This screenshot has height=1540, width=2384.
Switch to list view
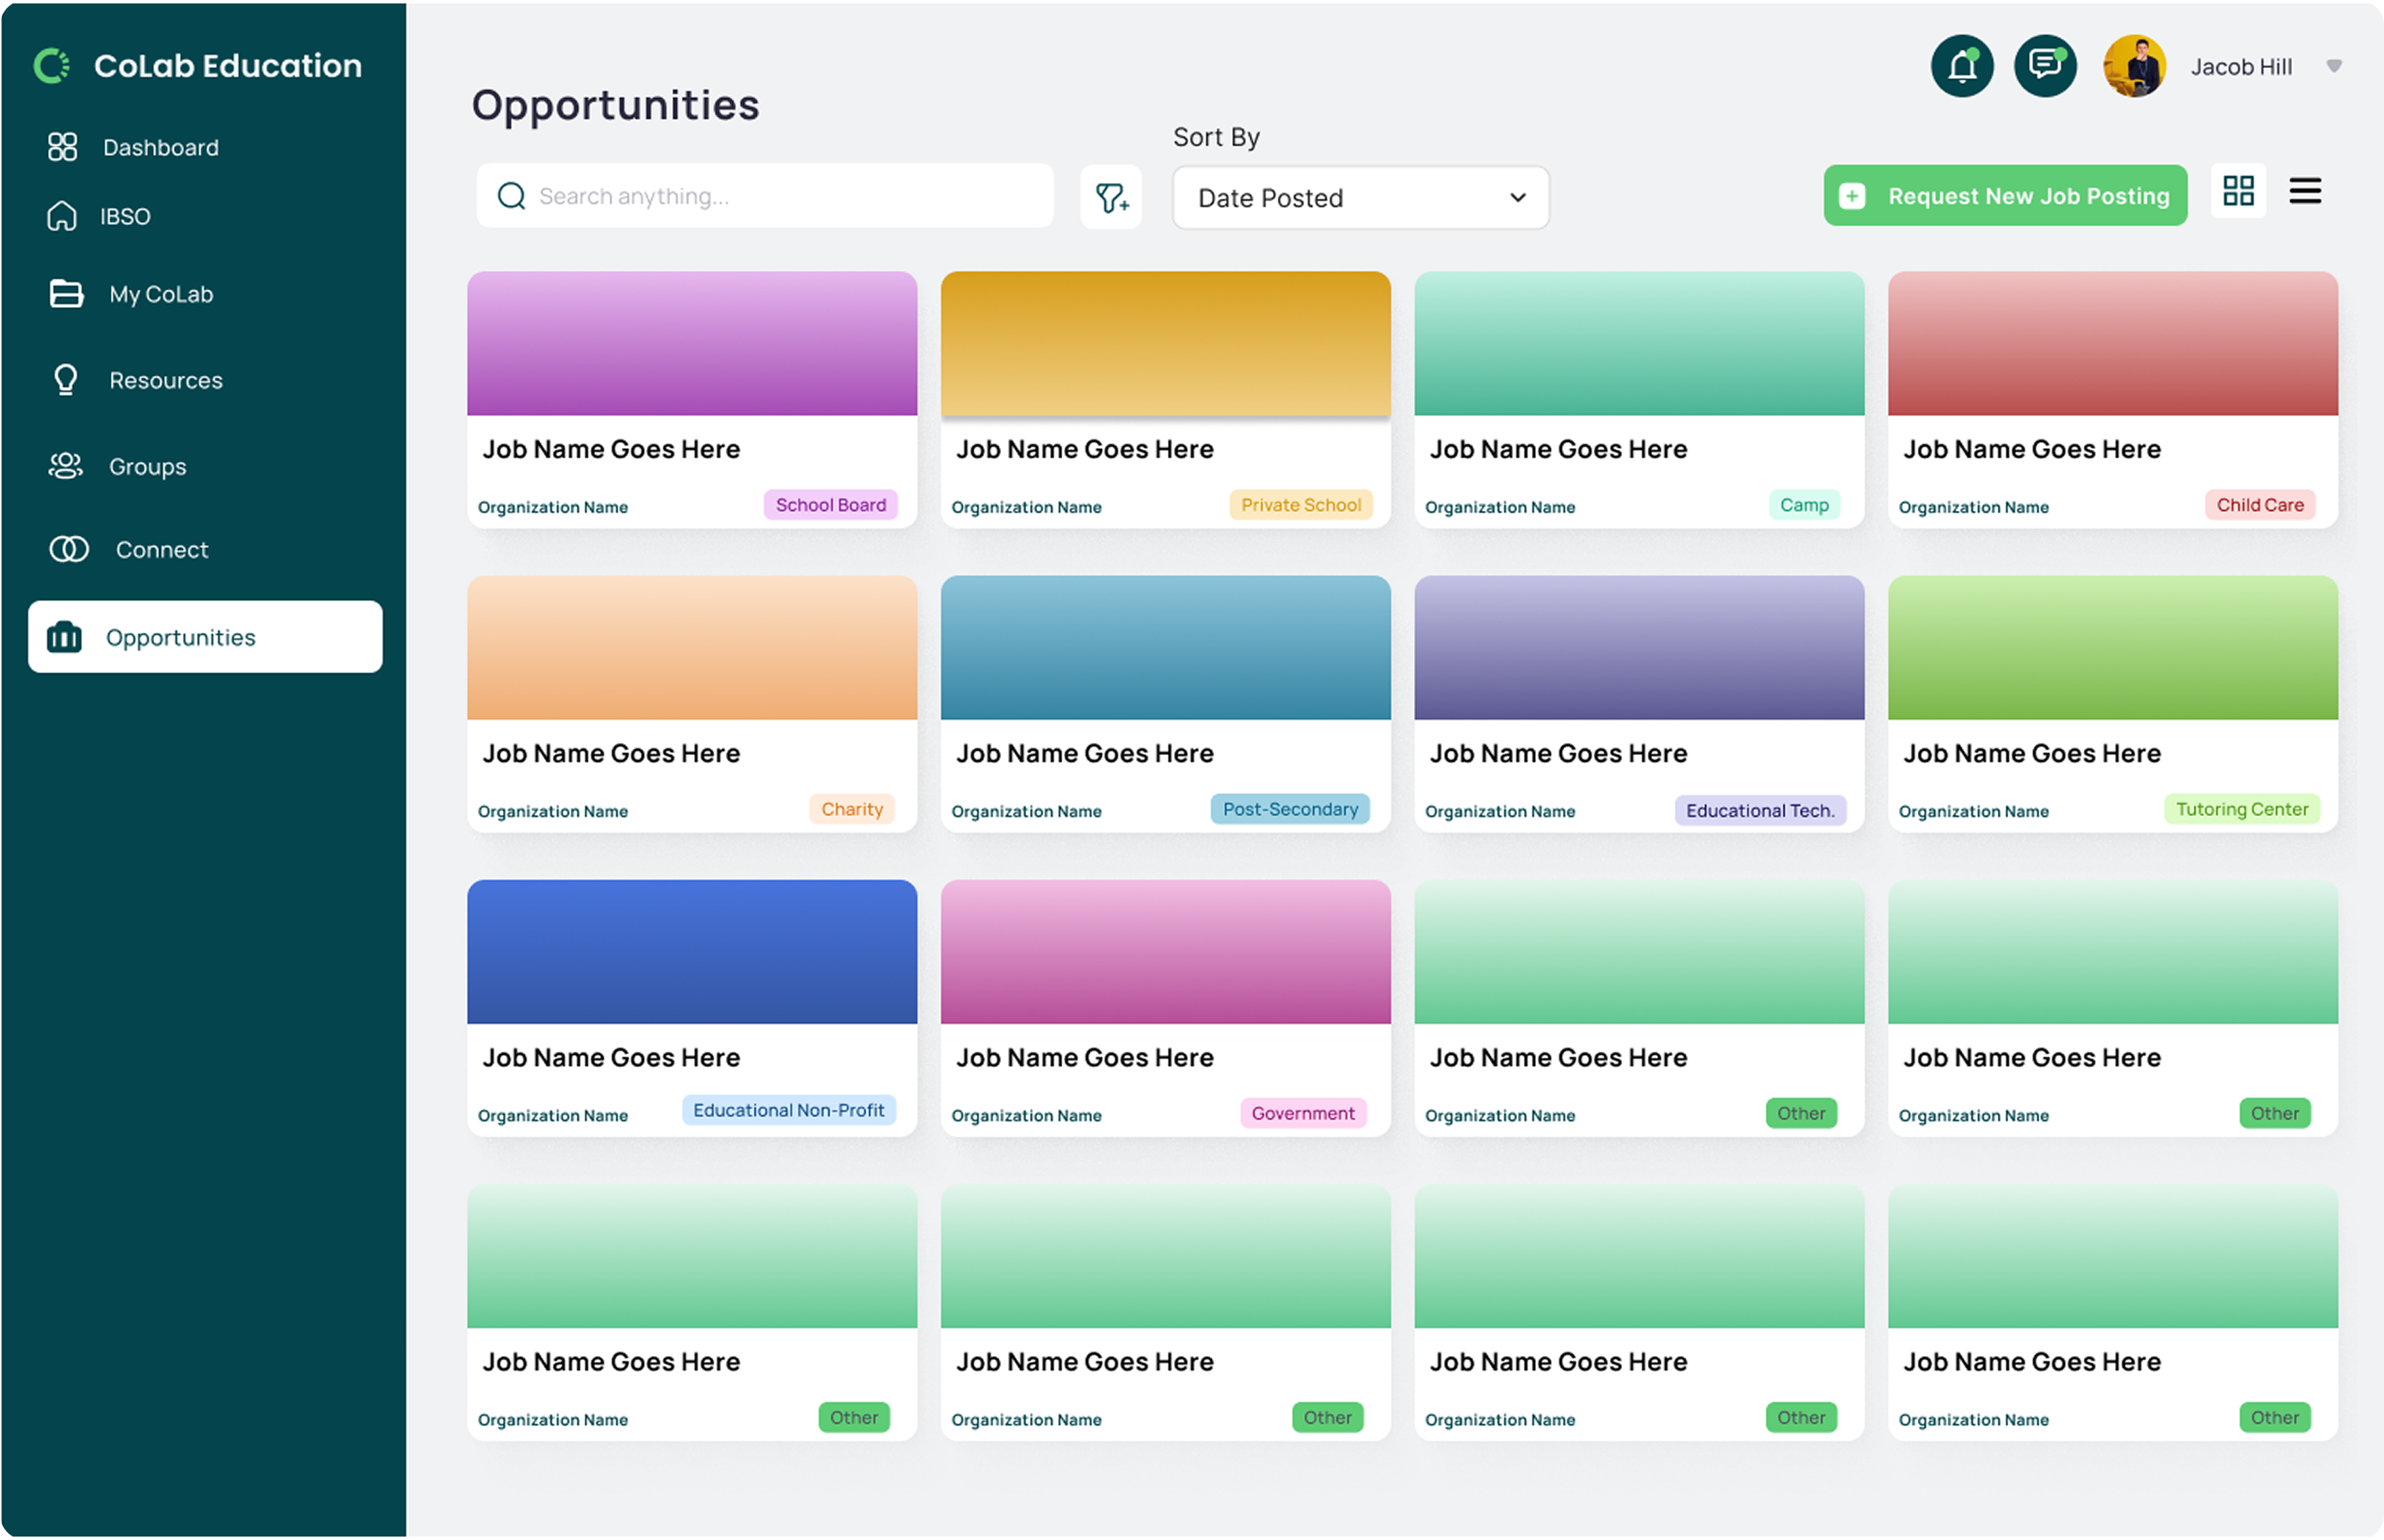2305,191
